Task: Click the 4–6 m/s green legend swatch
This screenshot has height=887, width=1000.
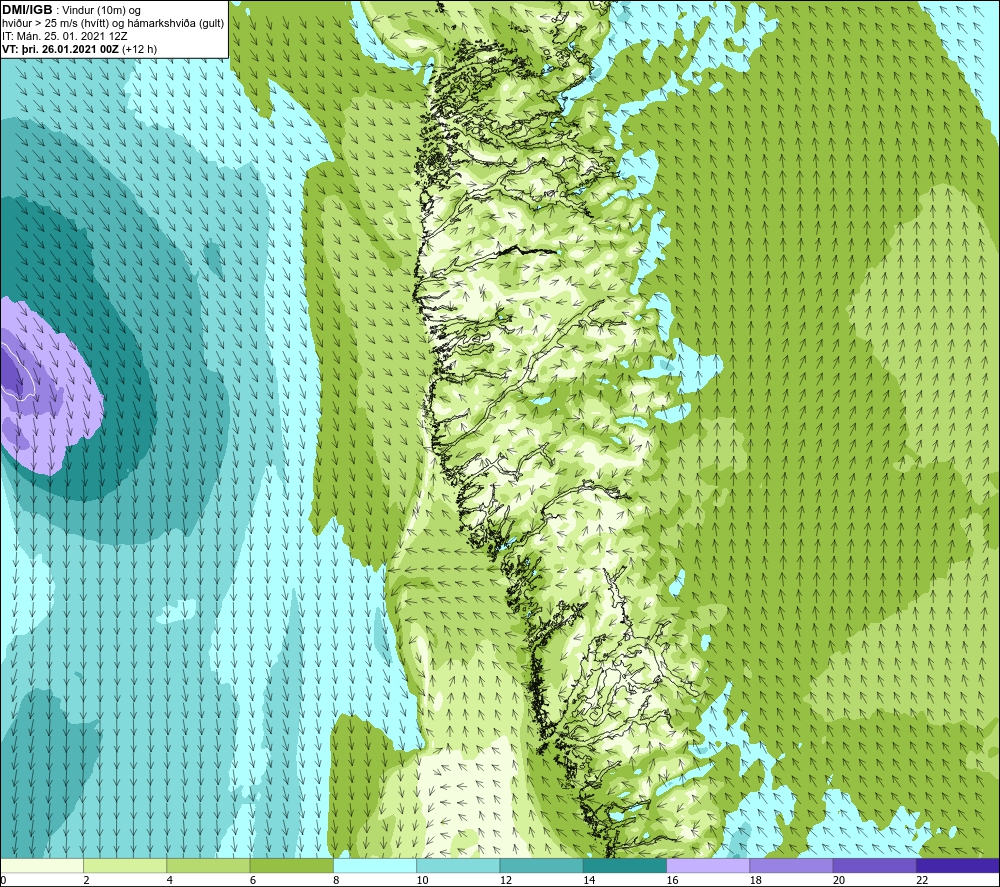Action: (209, 865)
